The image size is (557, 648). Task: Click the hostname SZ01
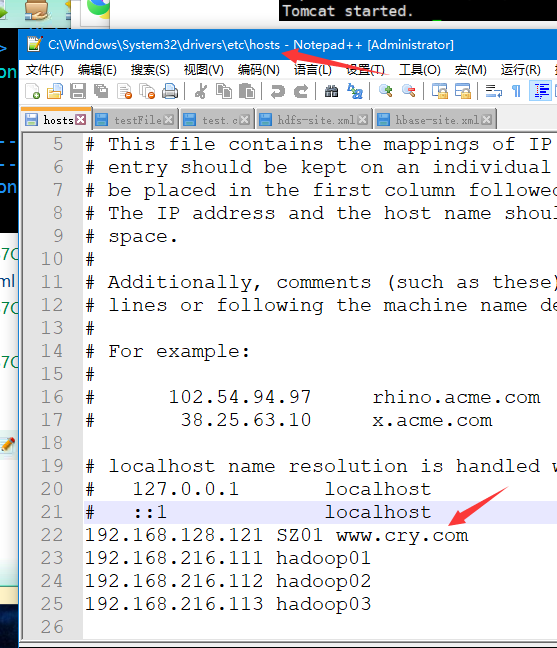(299, 535)
